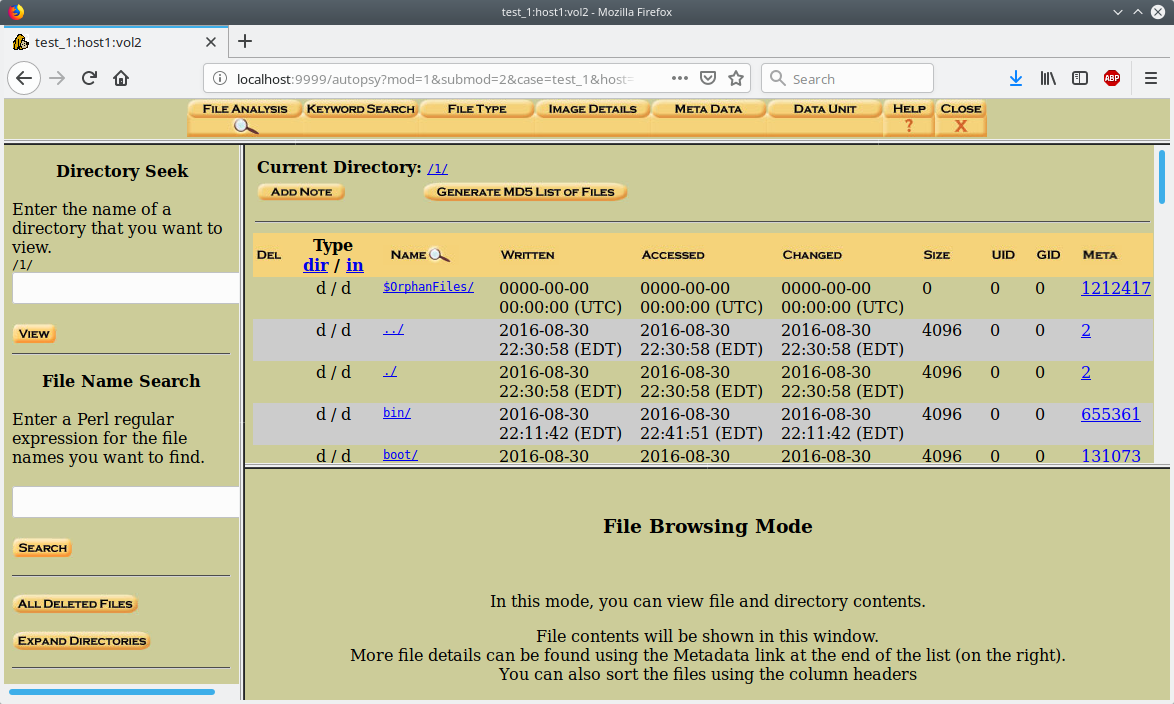Open the Firefox downloads arrow icon

1015,79
